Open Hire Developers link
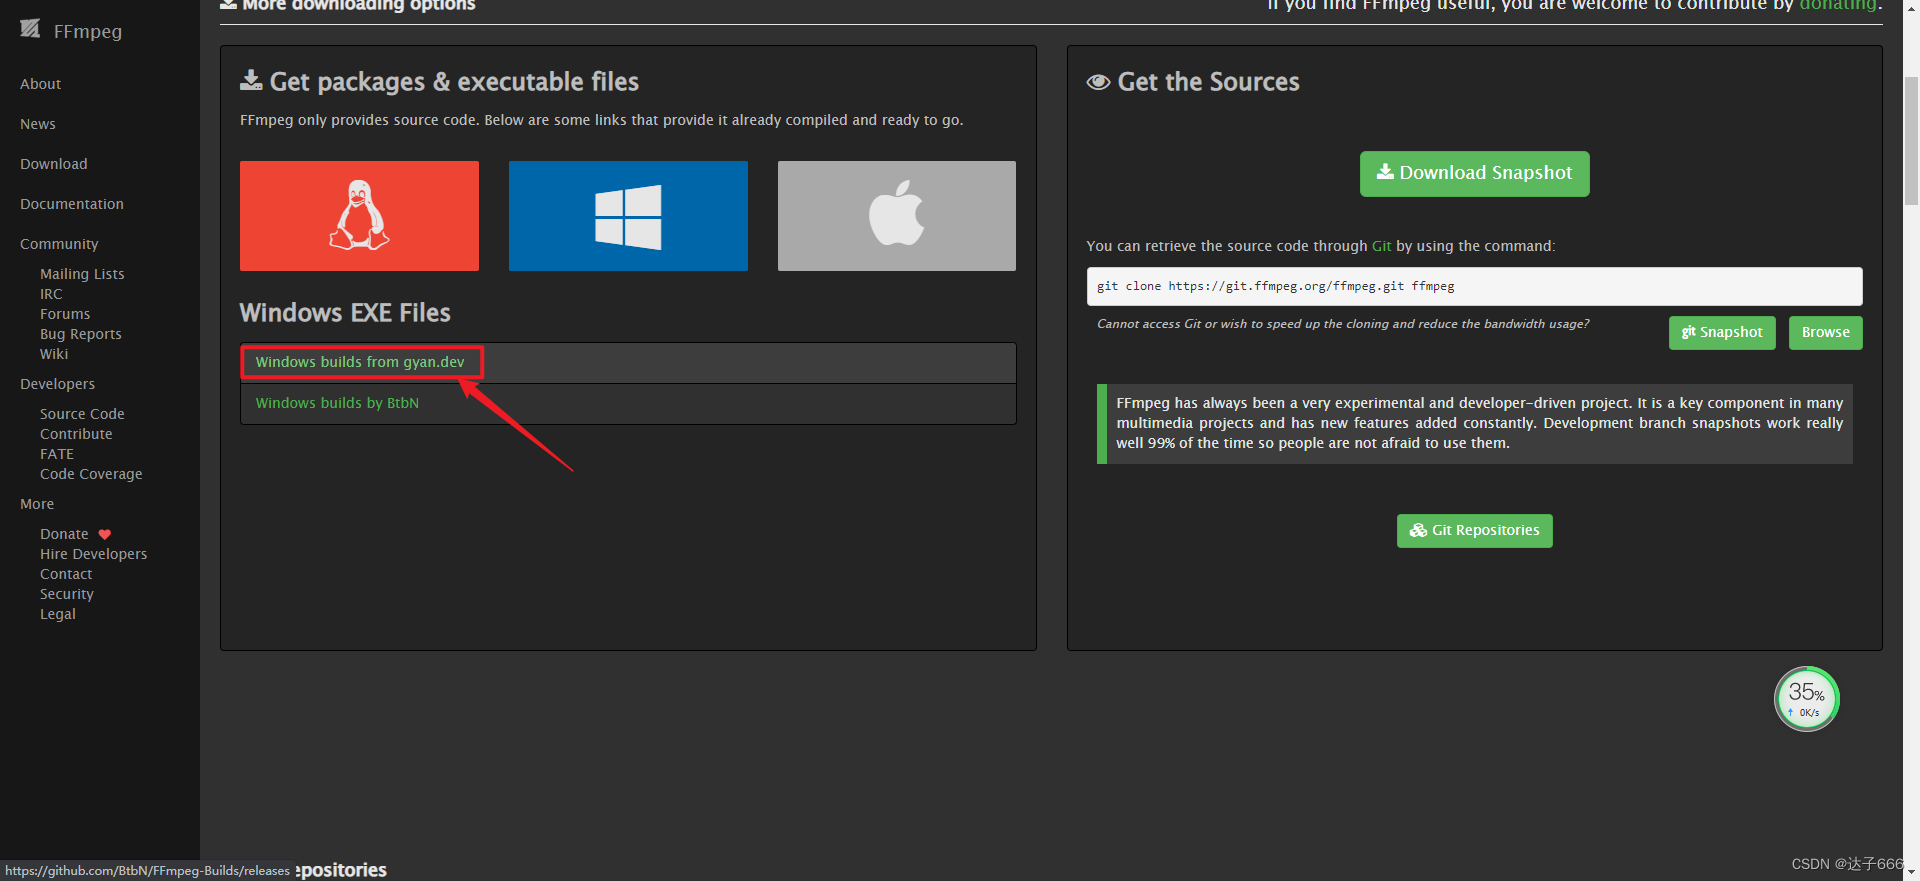 [x=93, y=554]
